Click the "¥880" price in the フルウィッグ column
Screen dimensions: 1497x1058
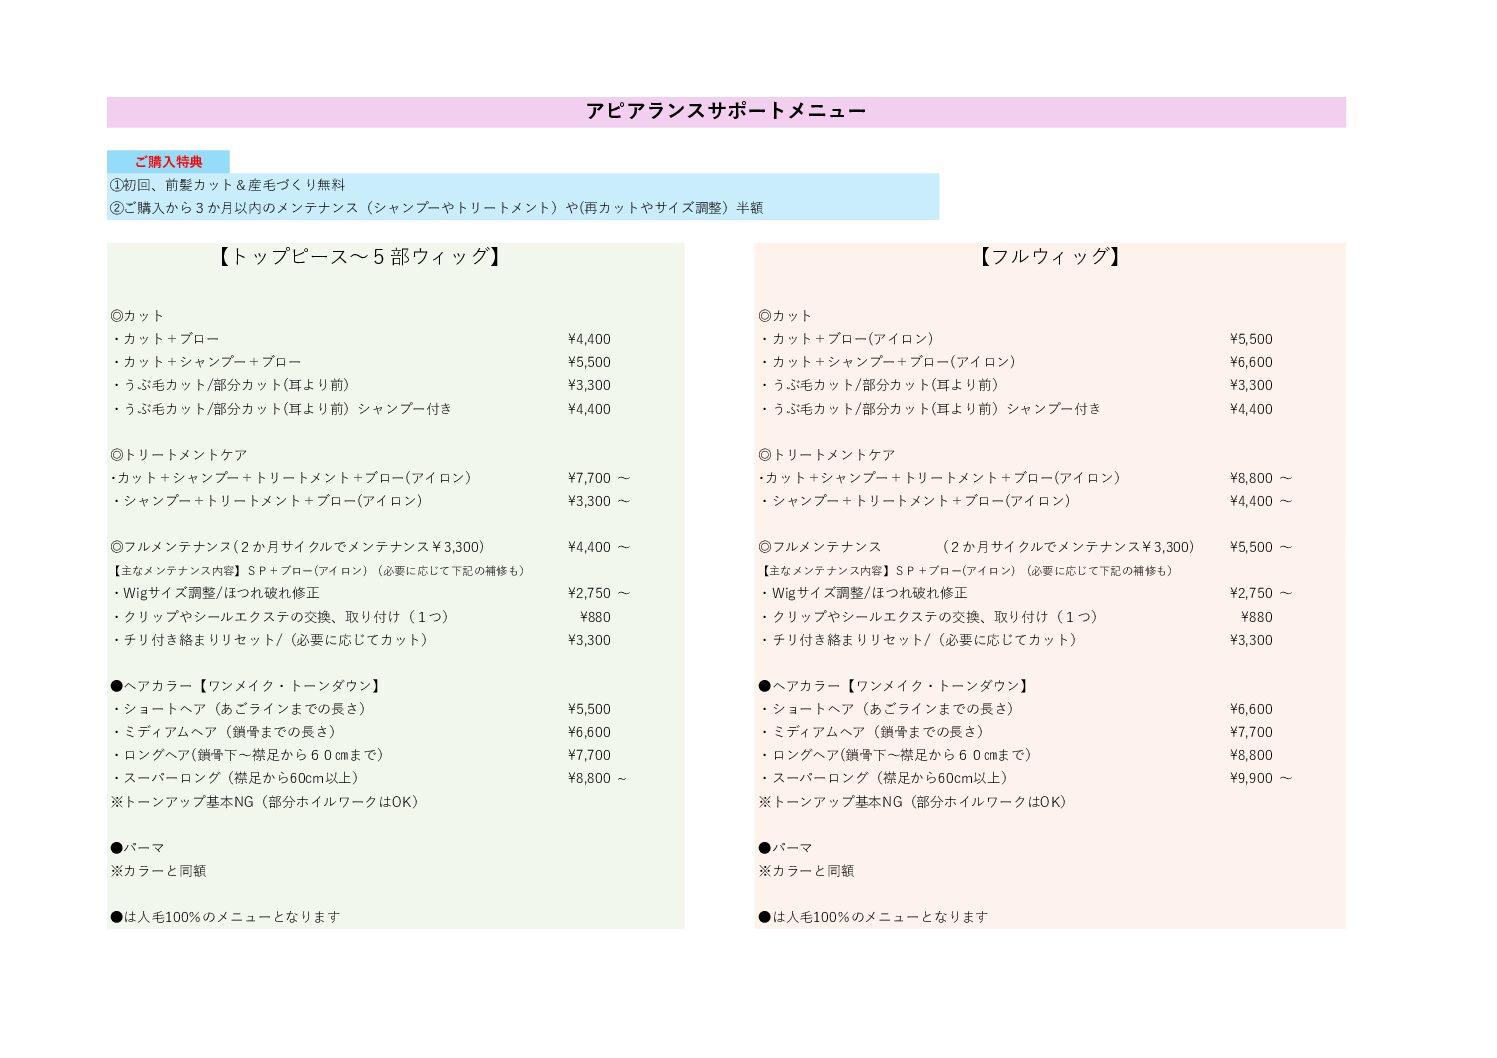1257,617
